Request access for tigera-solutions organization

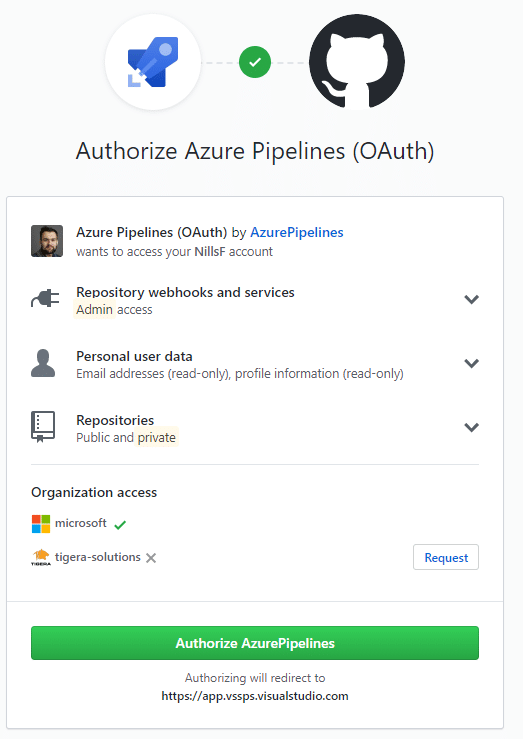(446, 557)
